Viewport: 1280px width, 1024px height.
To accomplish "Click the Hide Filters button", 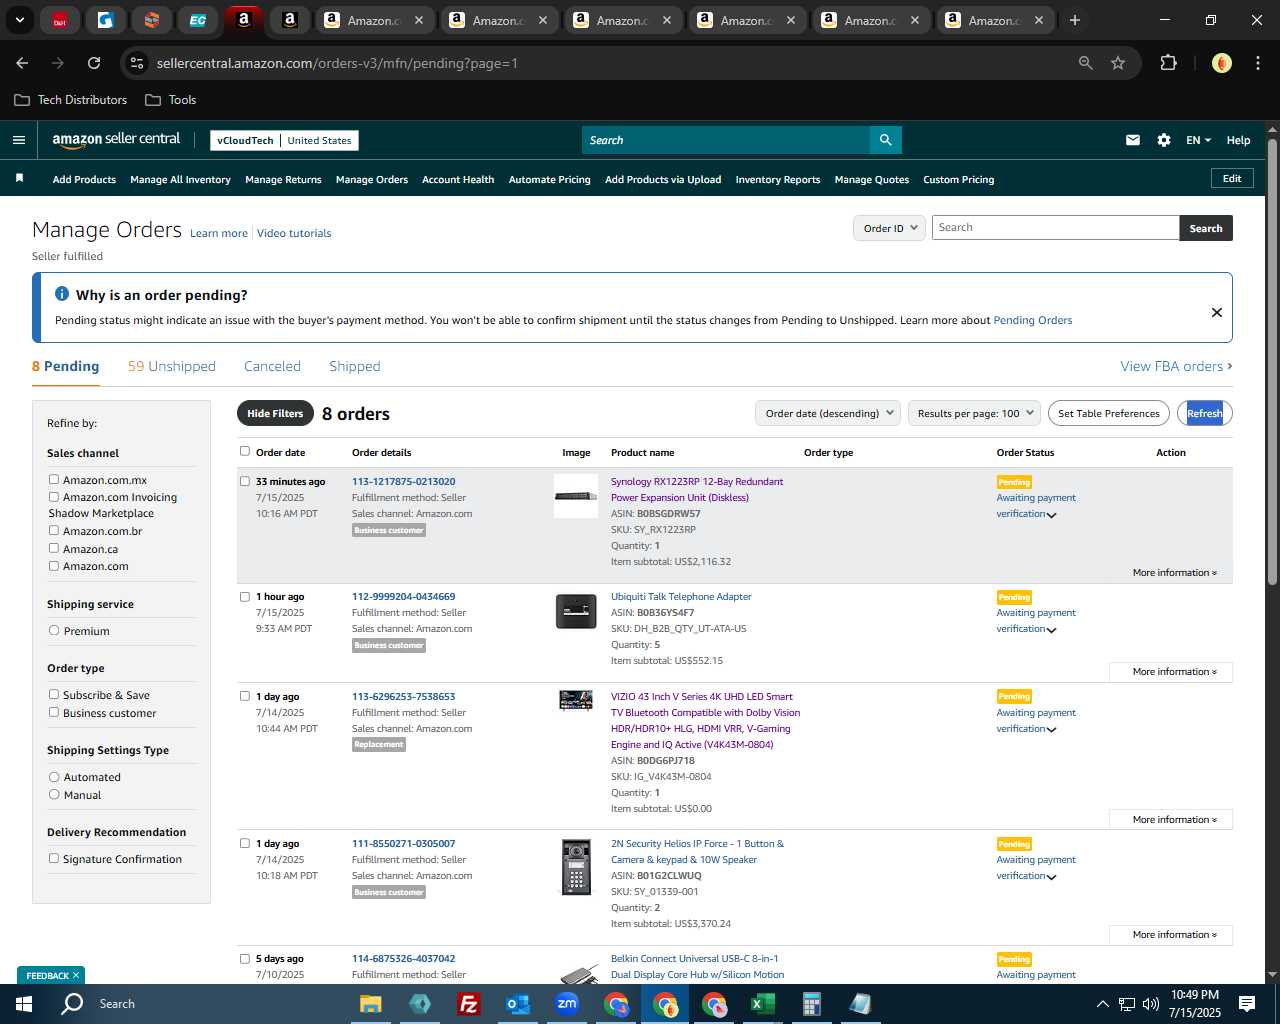I will (x=275, y=413).
